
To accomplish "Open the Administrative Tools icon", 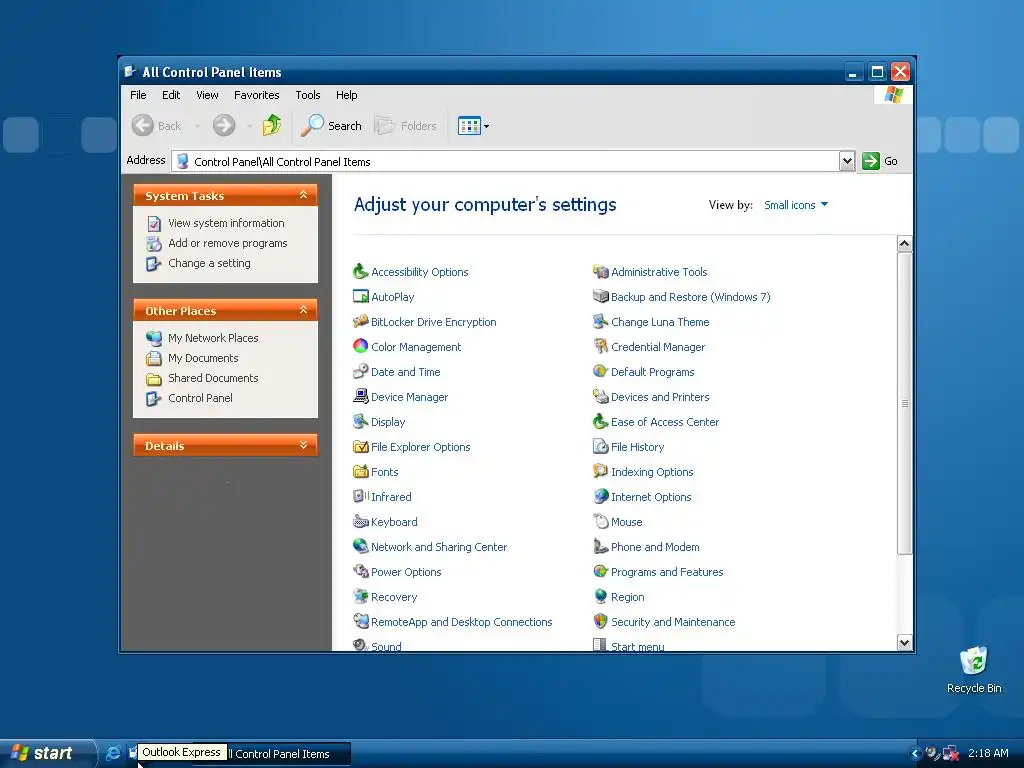I will (600, 271).
